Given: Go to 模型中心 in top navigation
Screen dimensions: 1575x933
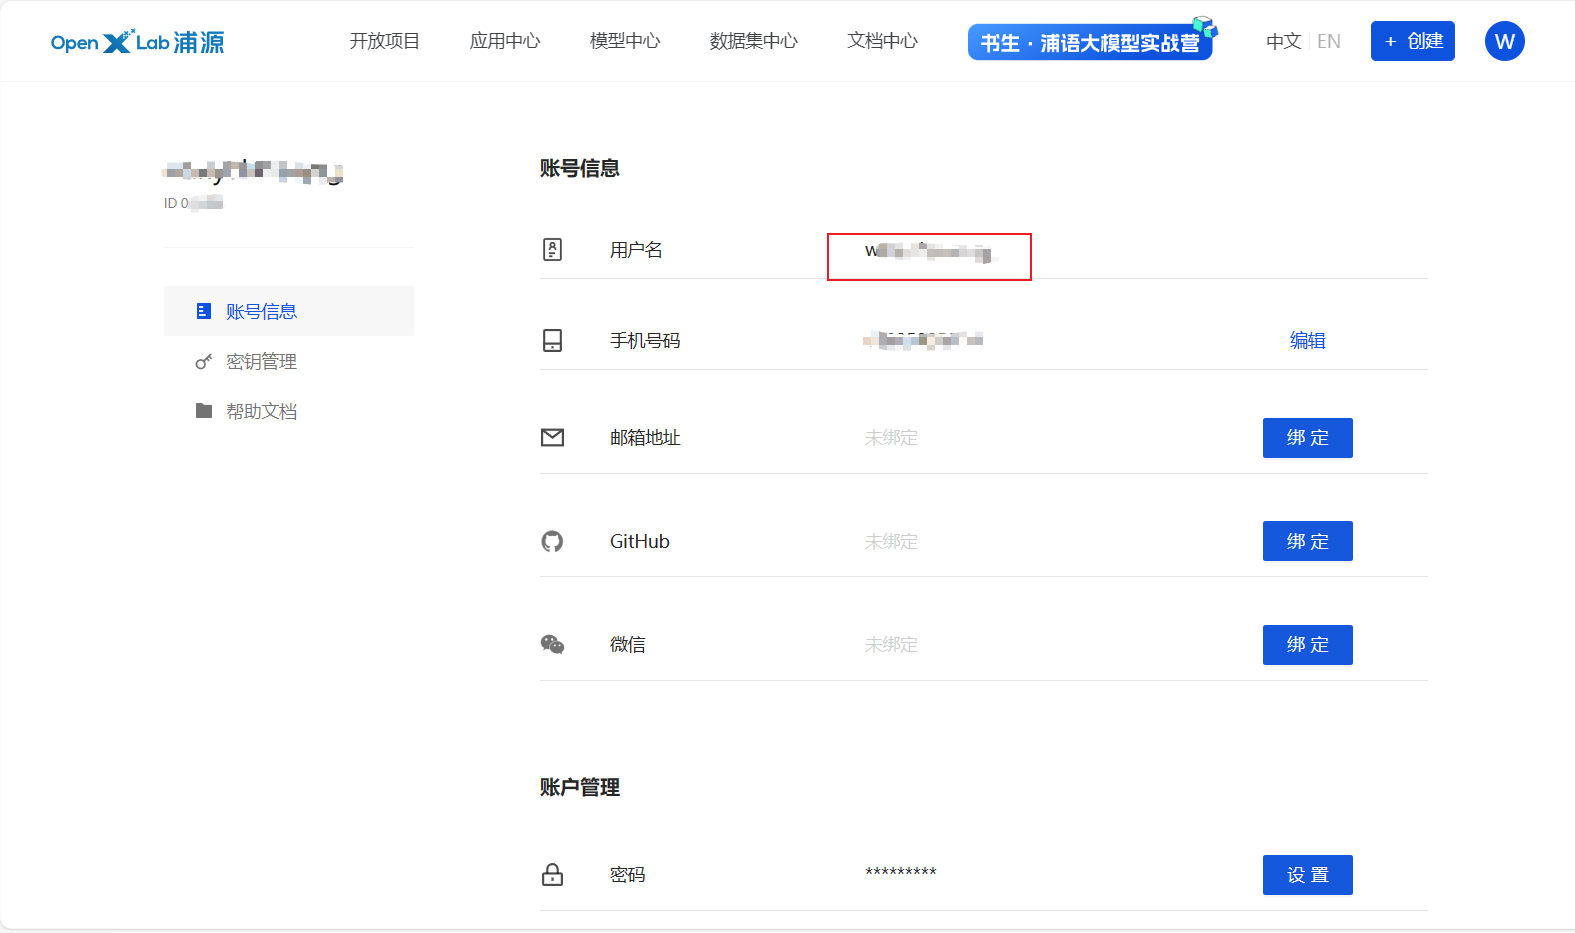Looking at the screenshot, I should [x=625, y=41].
